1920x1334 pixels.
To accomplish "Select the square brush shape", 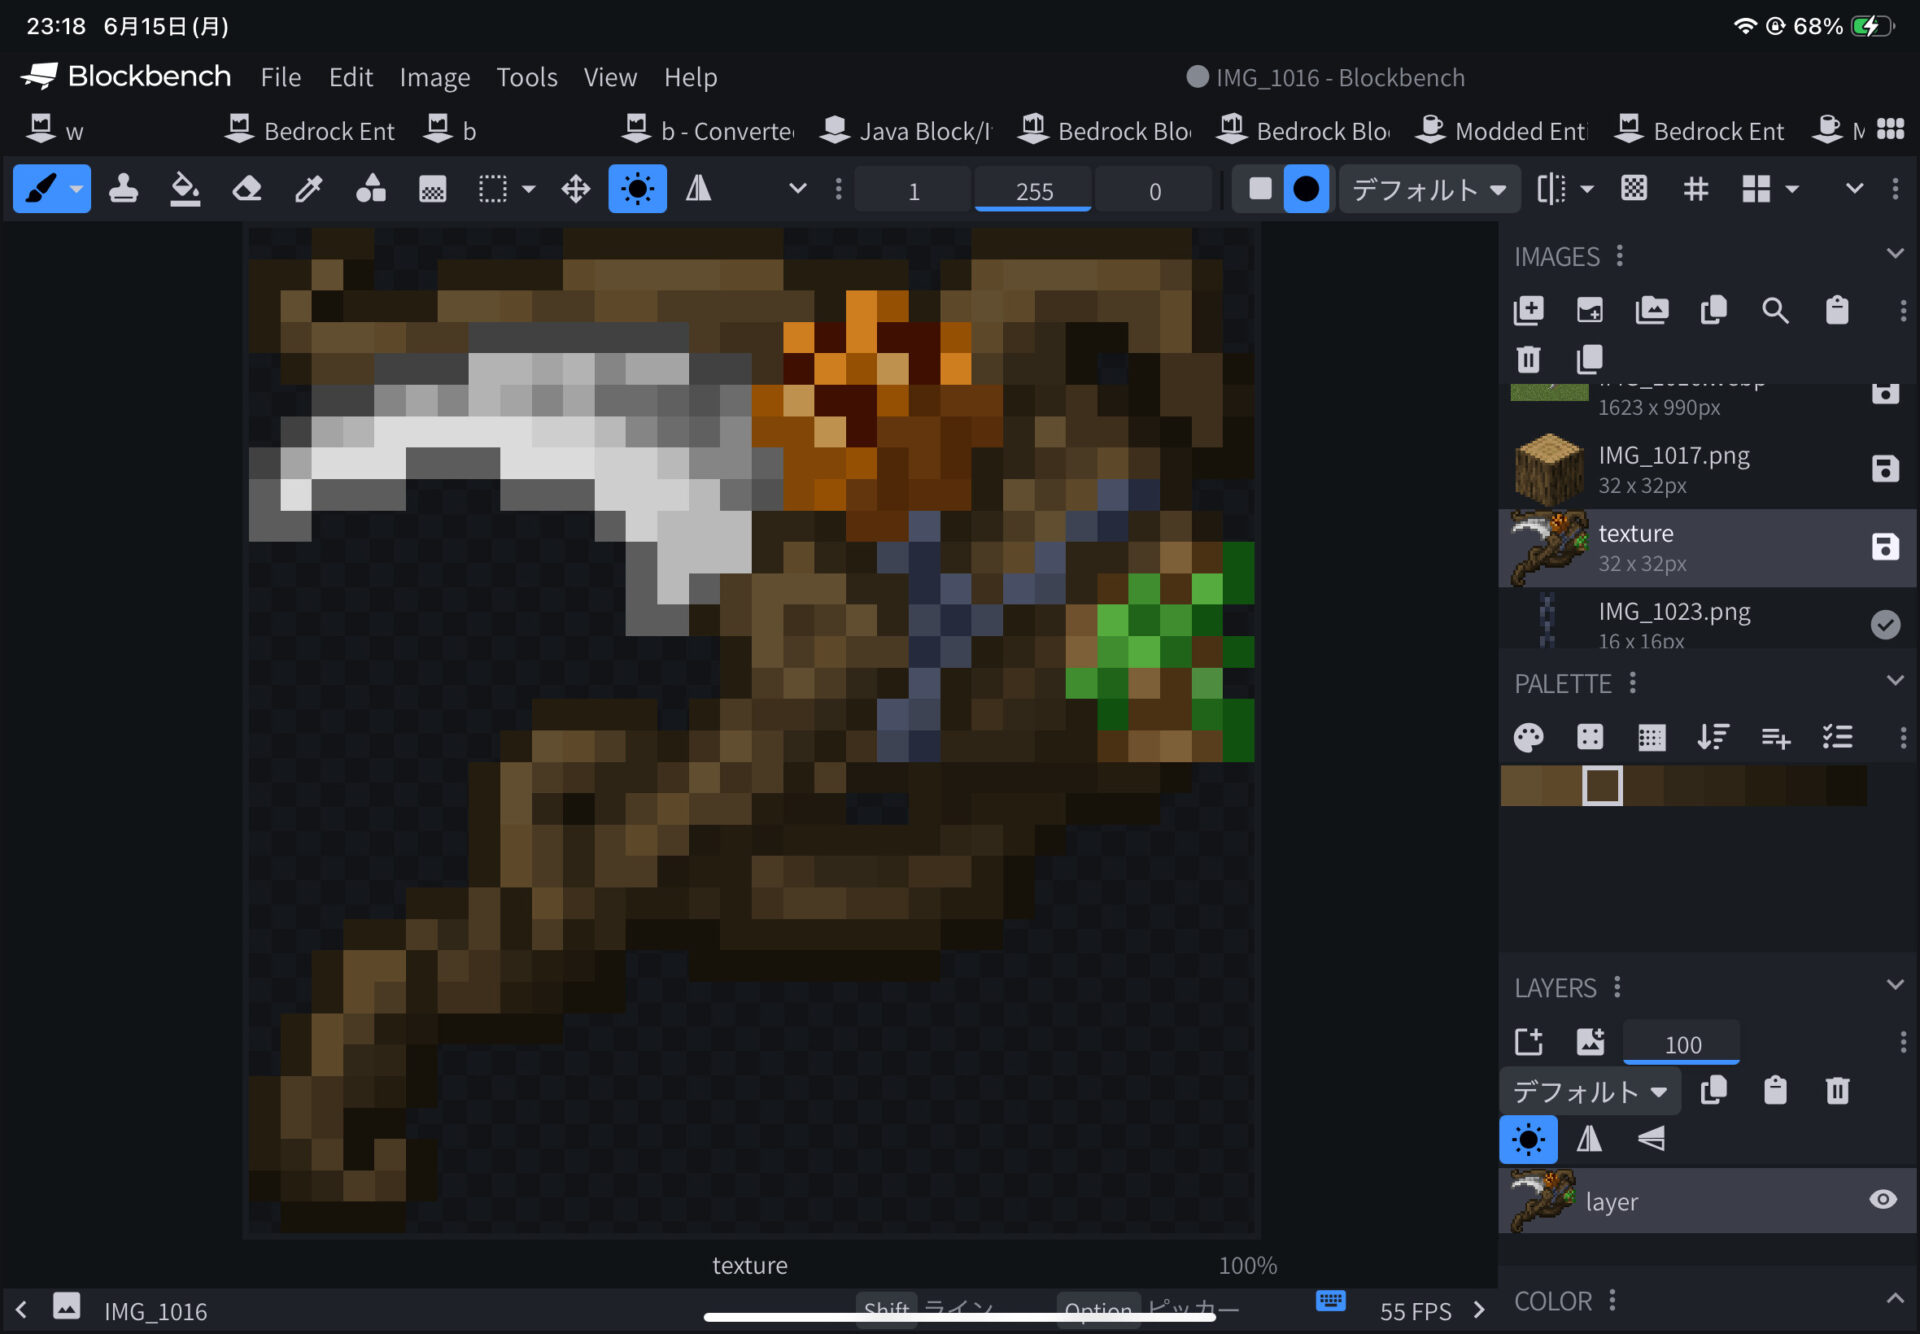I will click(1260, 189).
